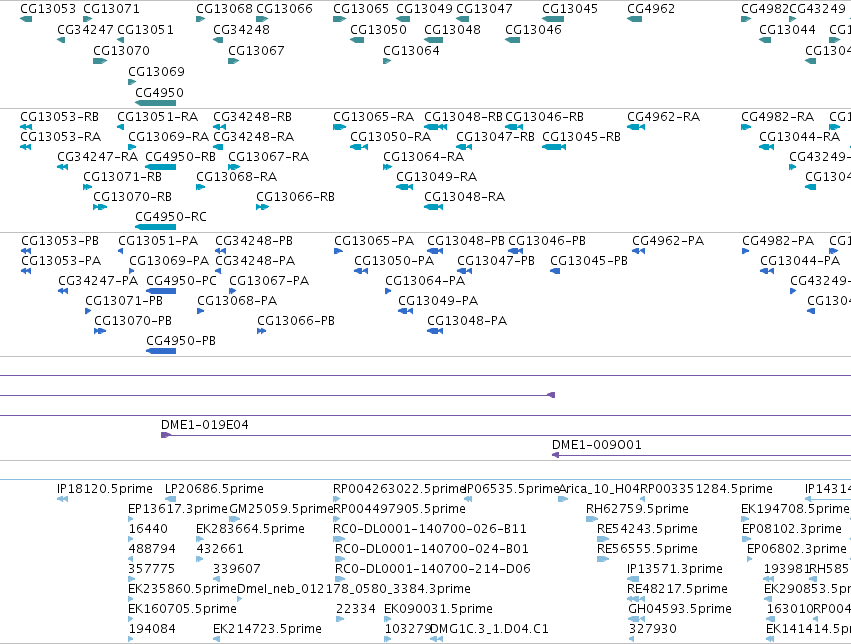
Task: Open the CG34248 gene label
Action: (x=242, y=30)
